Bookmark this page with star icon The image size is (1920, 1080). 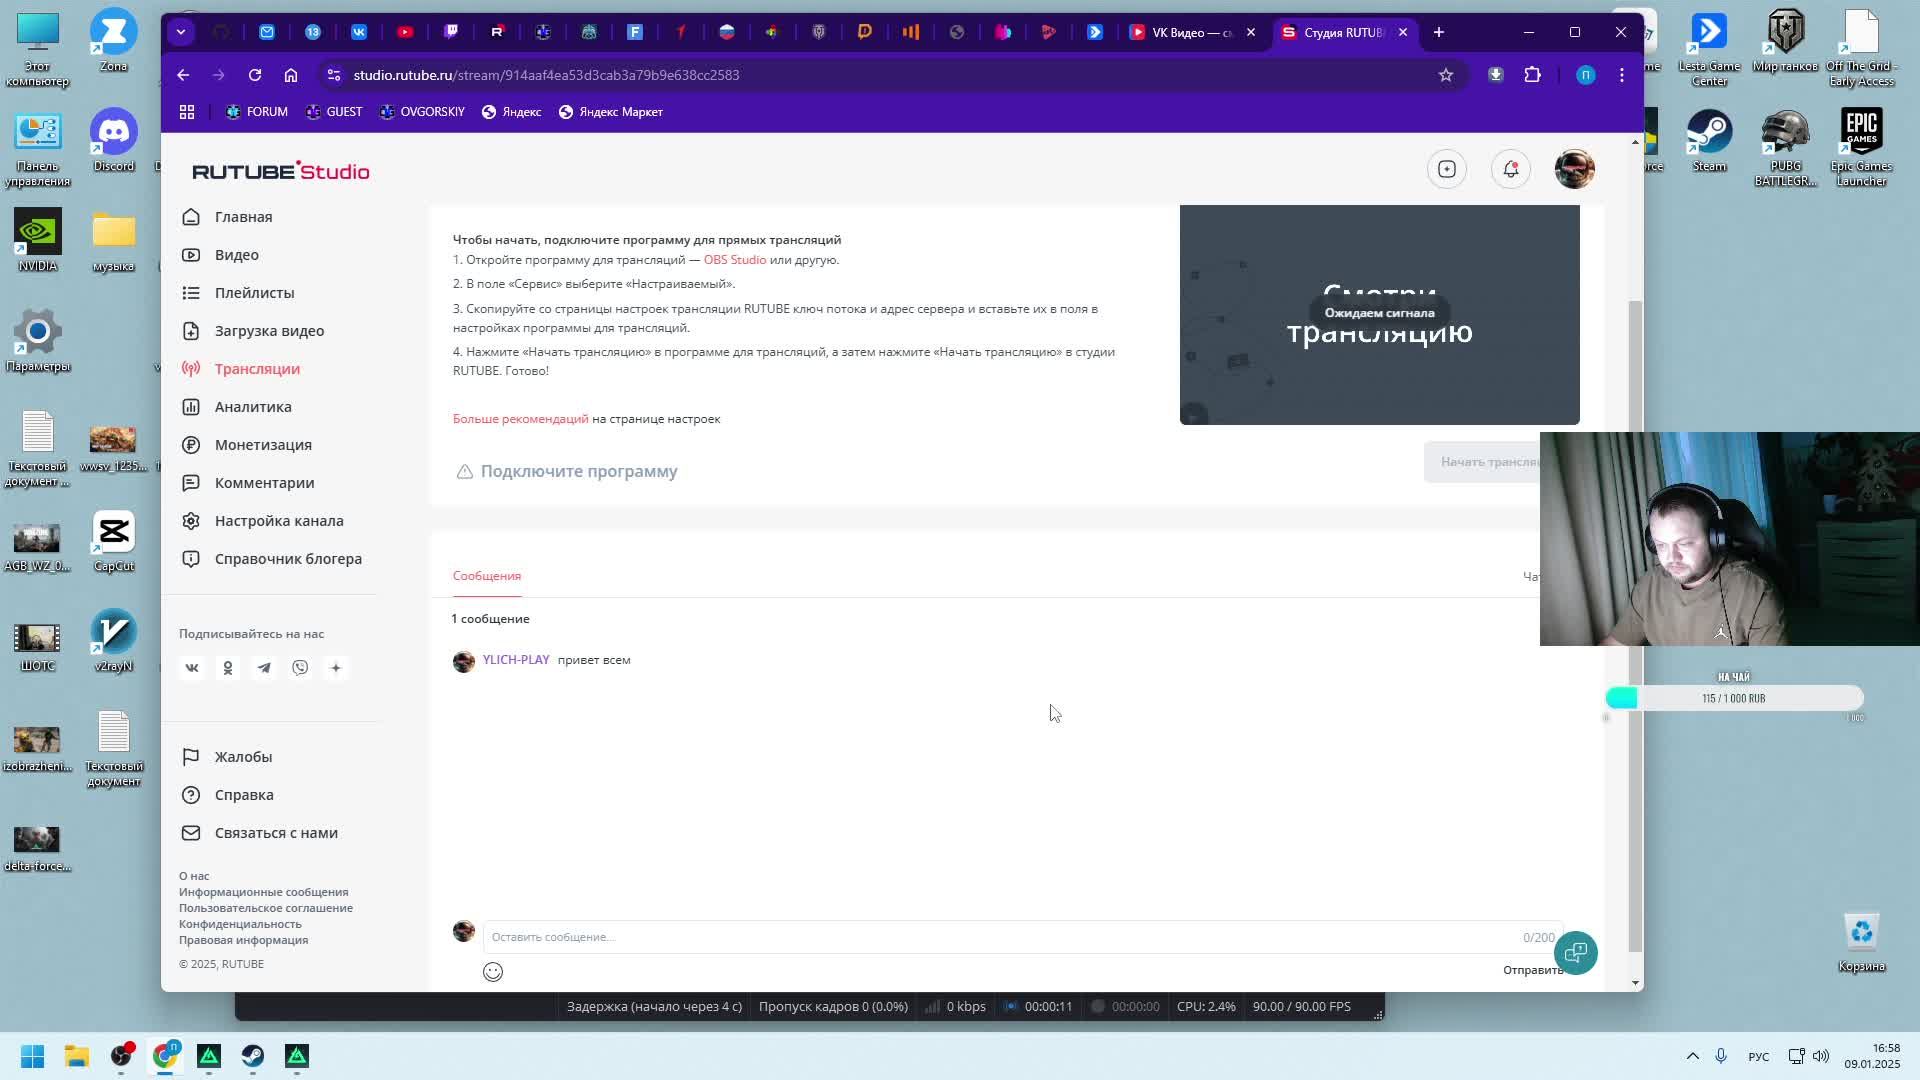pyautogui.click(x=1445, y=75)
